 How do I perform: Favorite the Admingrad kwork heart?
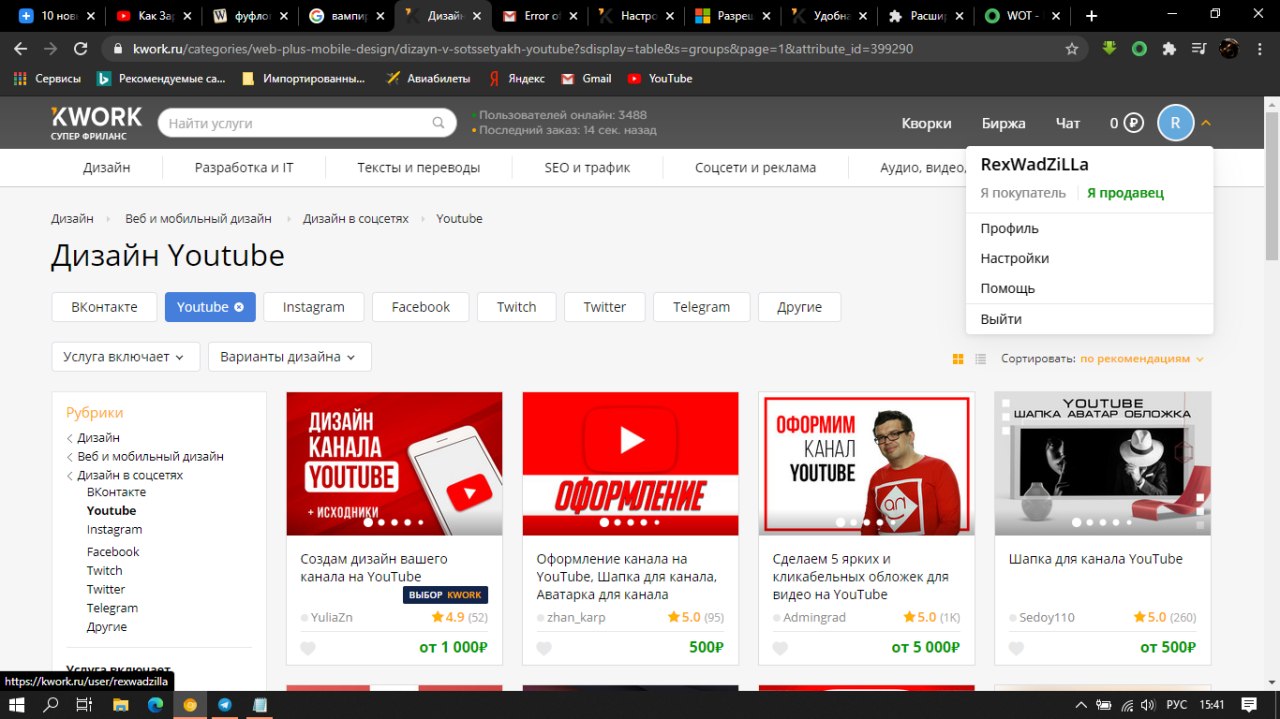click(780, 648)
